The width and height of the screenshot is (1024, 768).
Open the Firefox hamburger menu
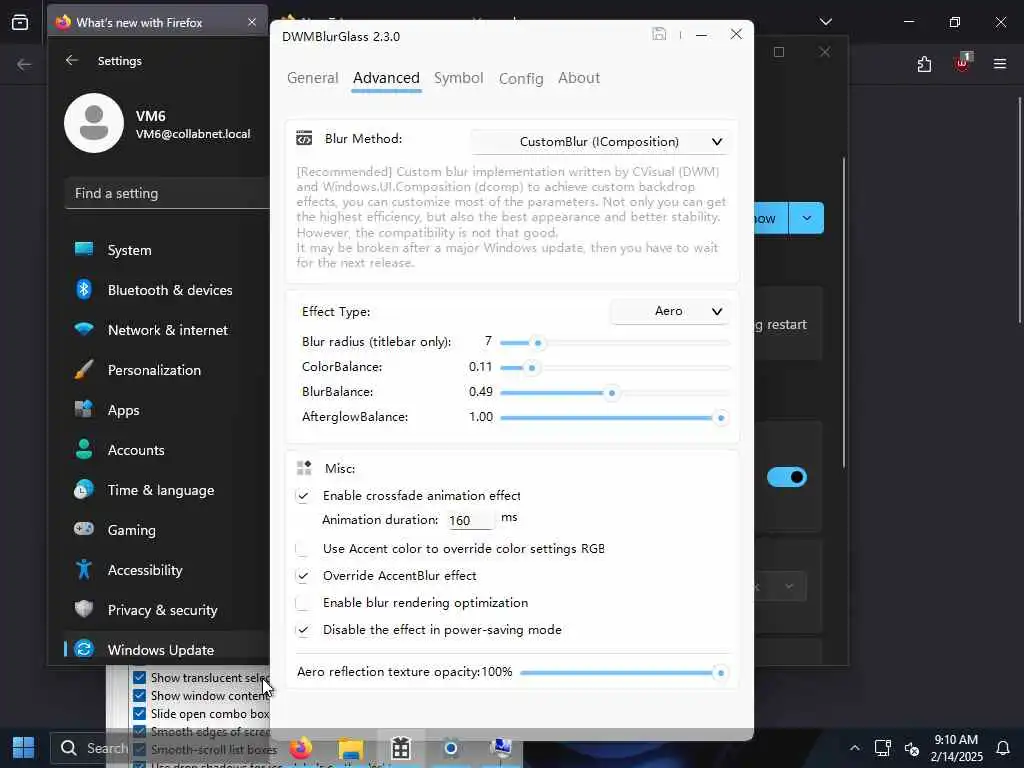(x=1000, y=64)
